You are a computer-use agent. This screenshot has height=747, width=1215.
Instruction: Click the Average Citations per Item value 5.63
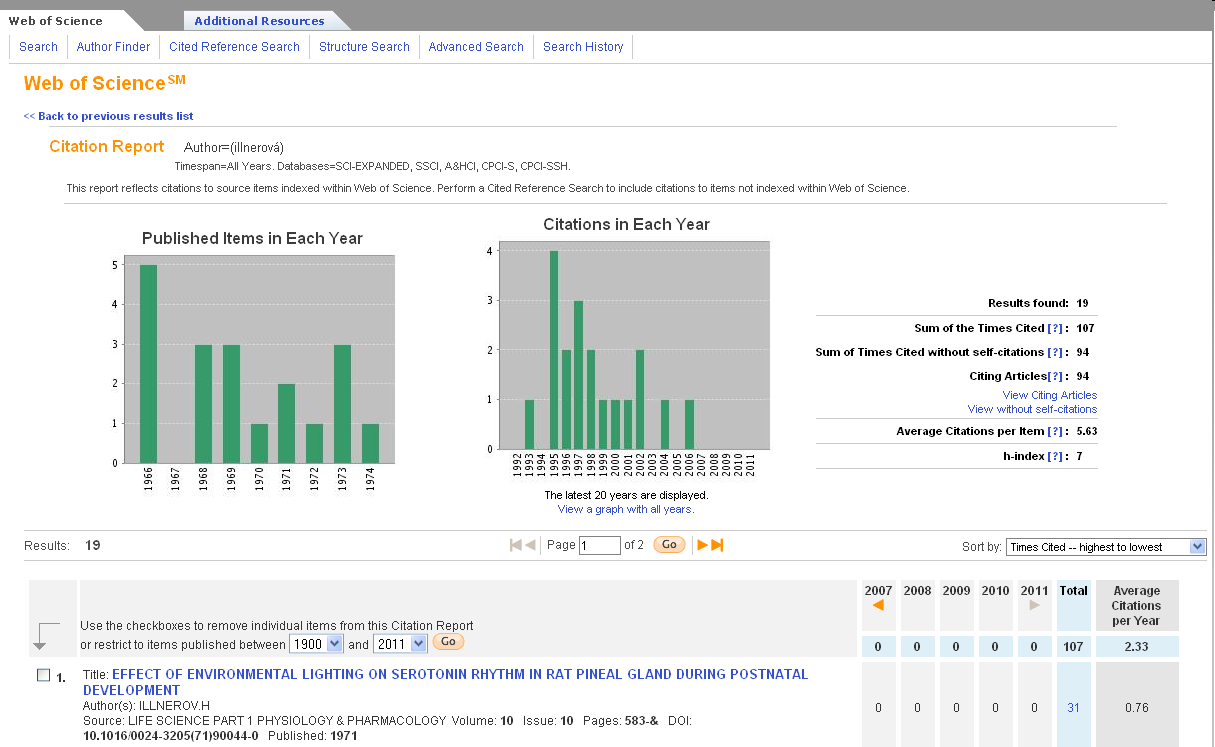pos(1087,431)
